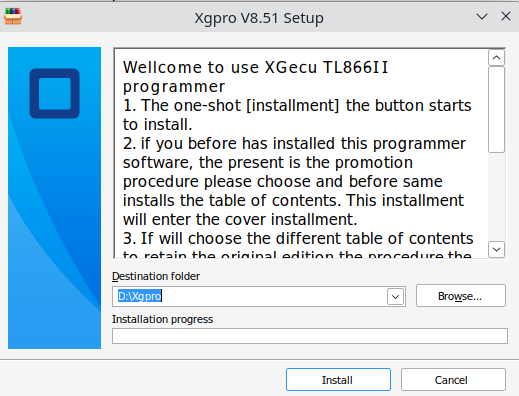The image size is (519, 396).
Task: Expand the destination folder dropdown
Action: coord(395,296)
